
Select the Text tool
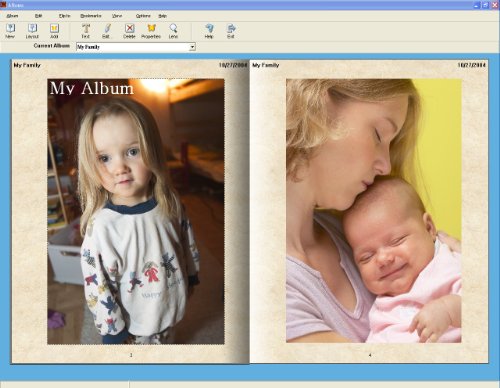pyautogui.click(x=86, y=31)
